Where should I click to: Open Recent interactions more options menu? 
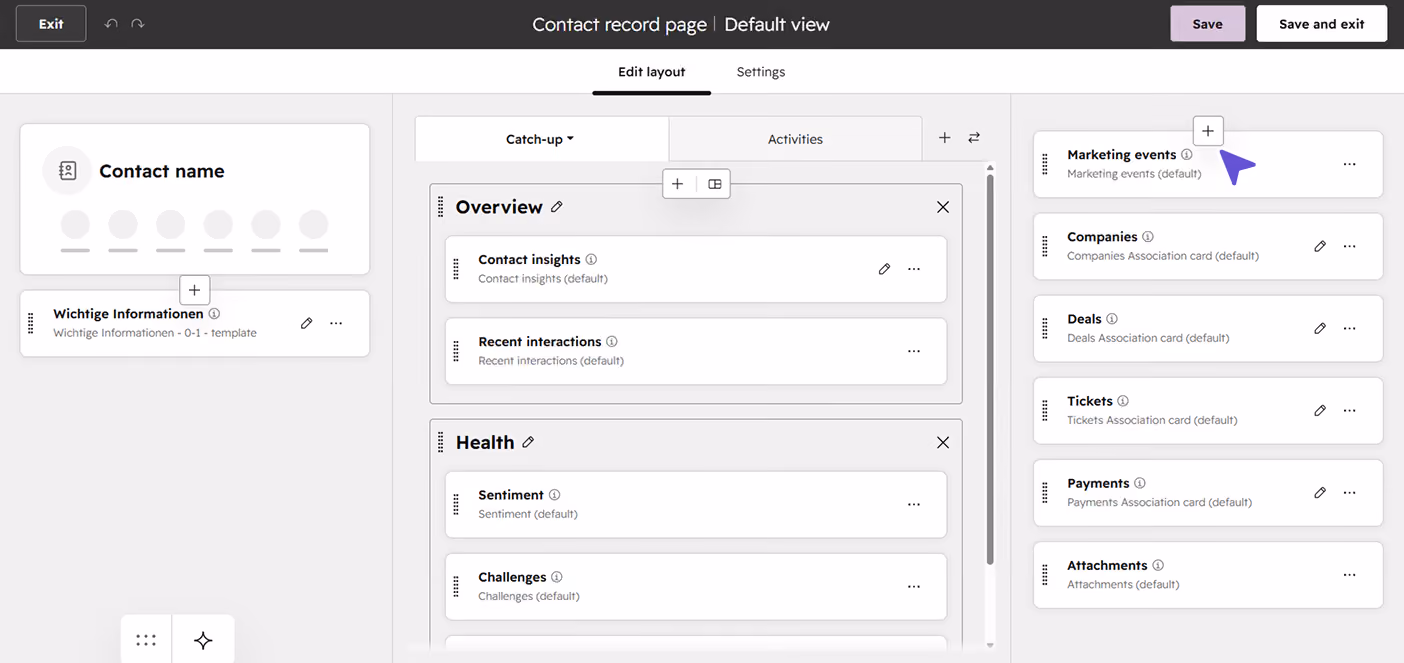pyautogui.click(x=913, y=351)
